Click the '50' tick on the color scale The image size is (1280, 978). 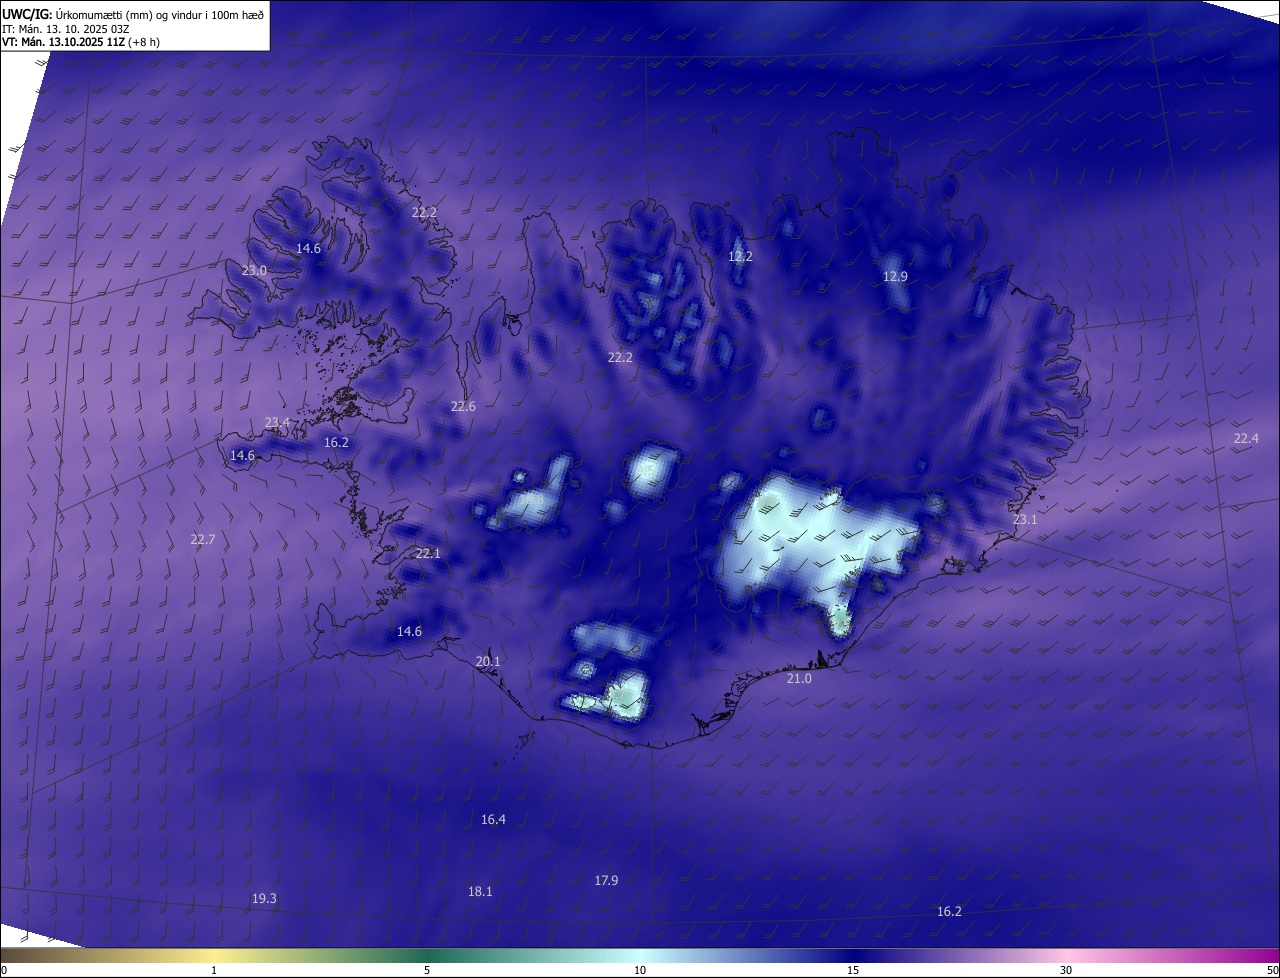click(x=1272, y=970)
